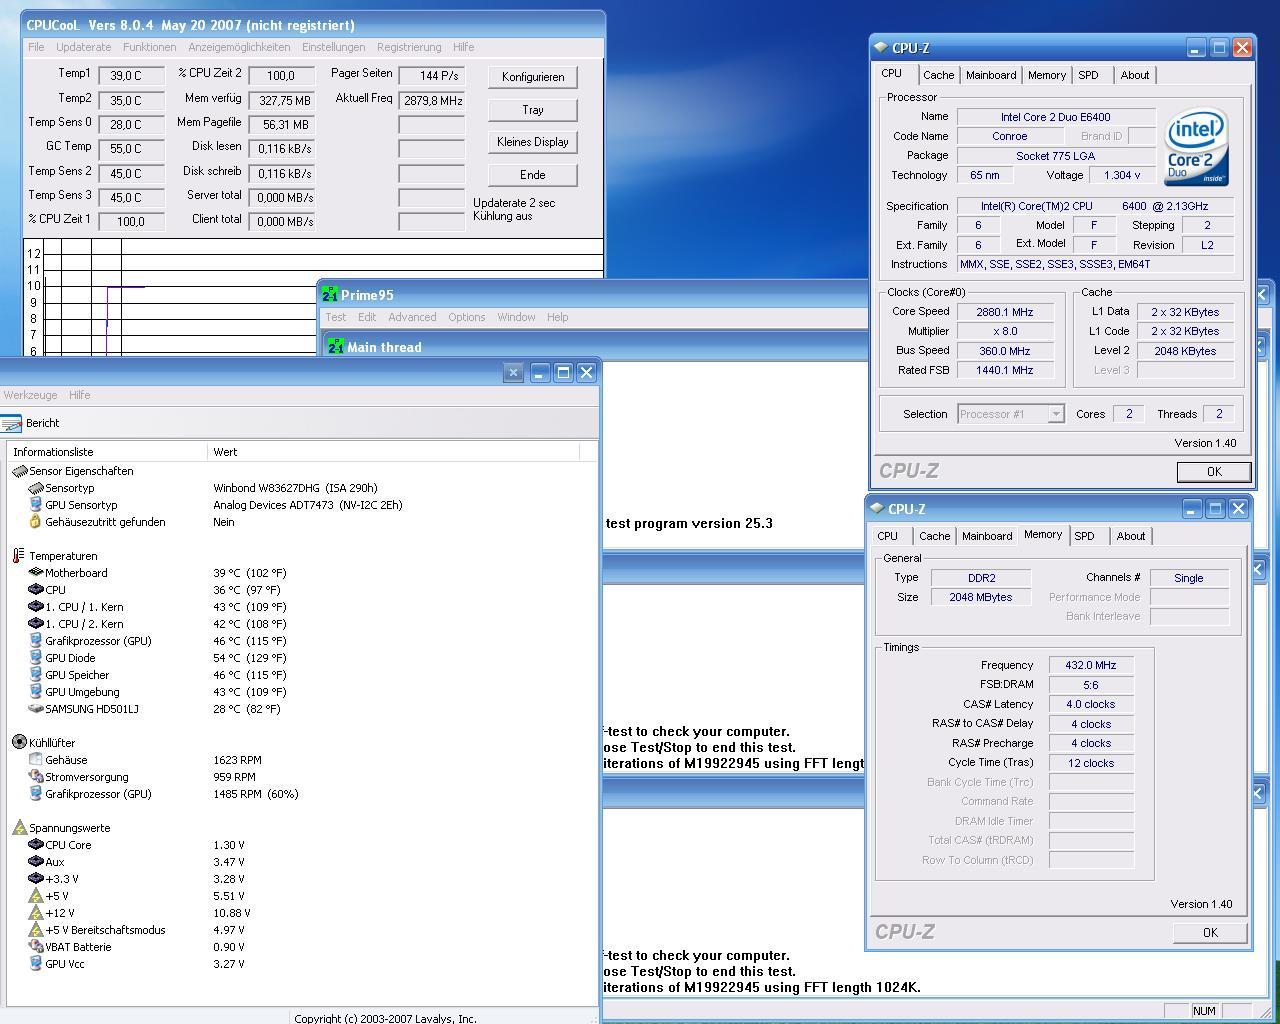Screen dimensions: 1280x1024
Task: Click the Main thread window icon
Action: tap(336, 347)
